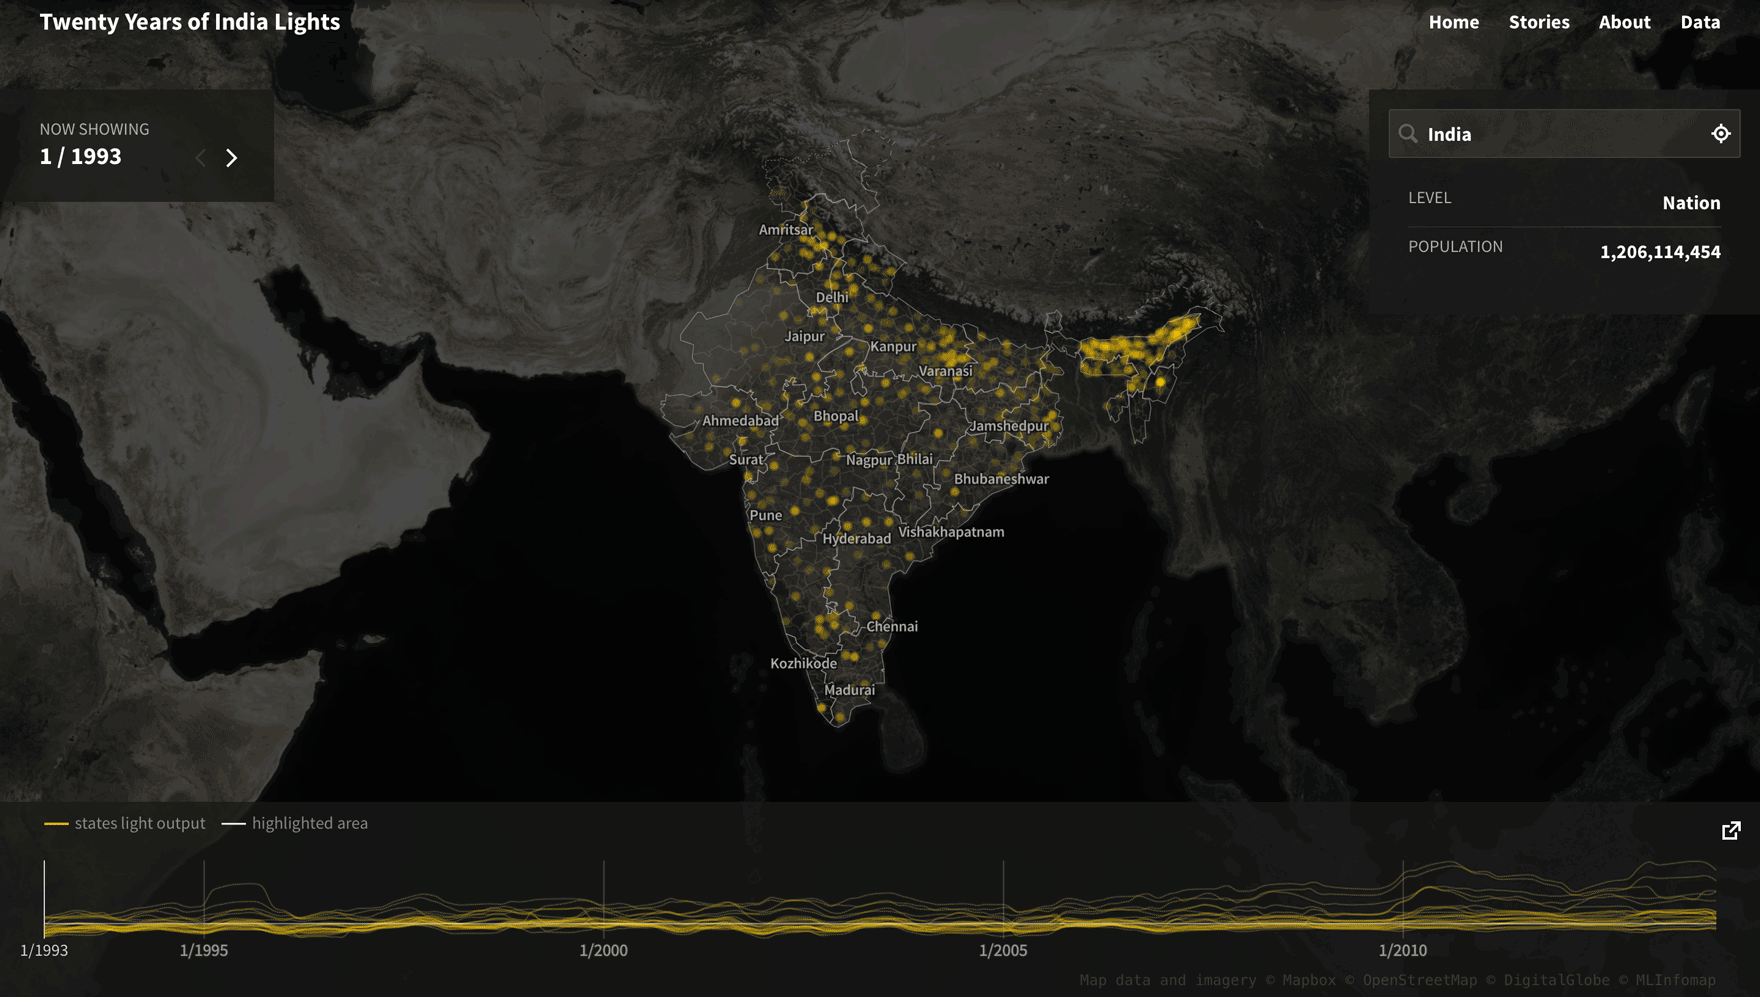The height and width of the screenshot is (997, 1760).
Task: Click the Nation level value
Action: [x=1691, y=203]
